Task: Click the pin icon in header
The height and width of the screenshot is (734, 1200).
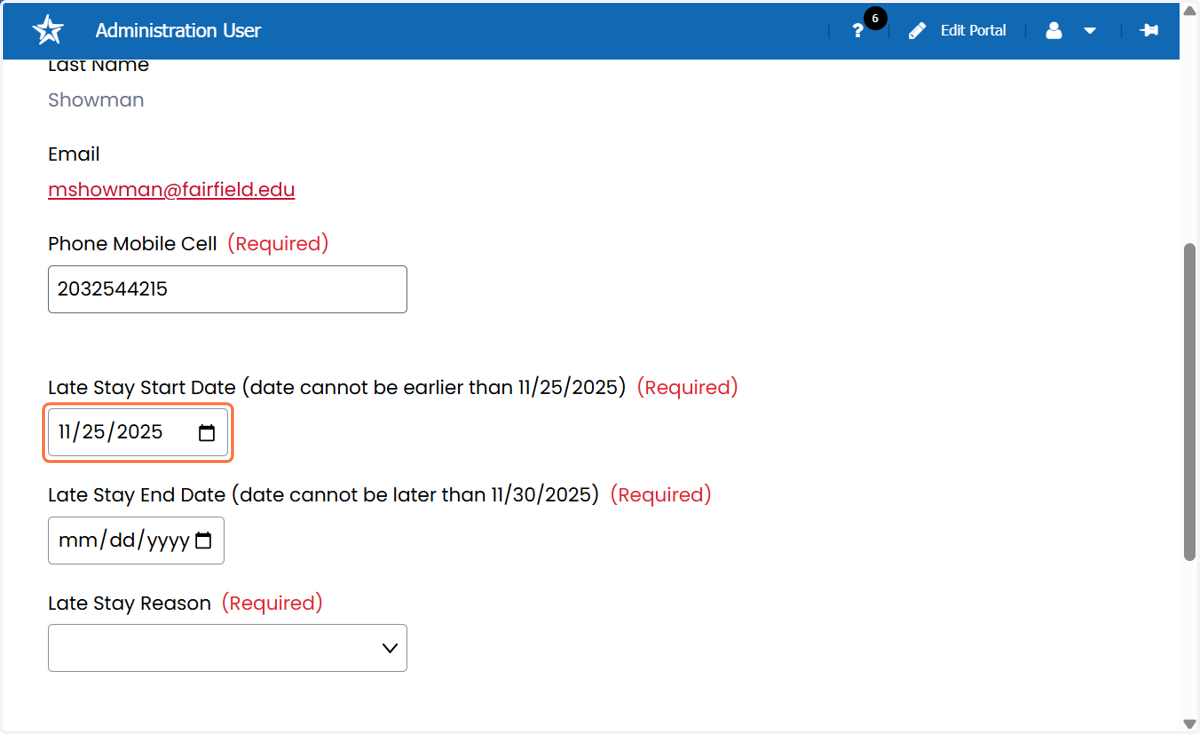Action: (1149, 30)
